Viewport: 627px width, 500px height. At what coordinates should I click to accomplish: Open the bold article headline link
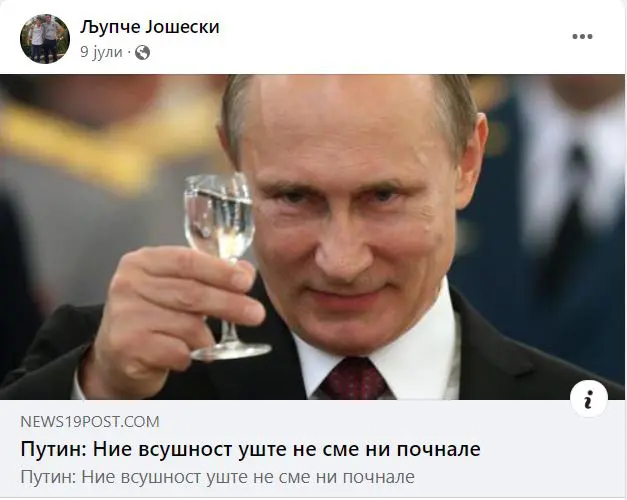tap(250, 449)
